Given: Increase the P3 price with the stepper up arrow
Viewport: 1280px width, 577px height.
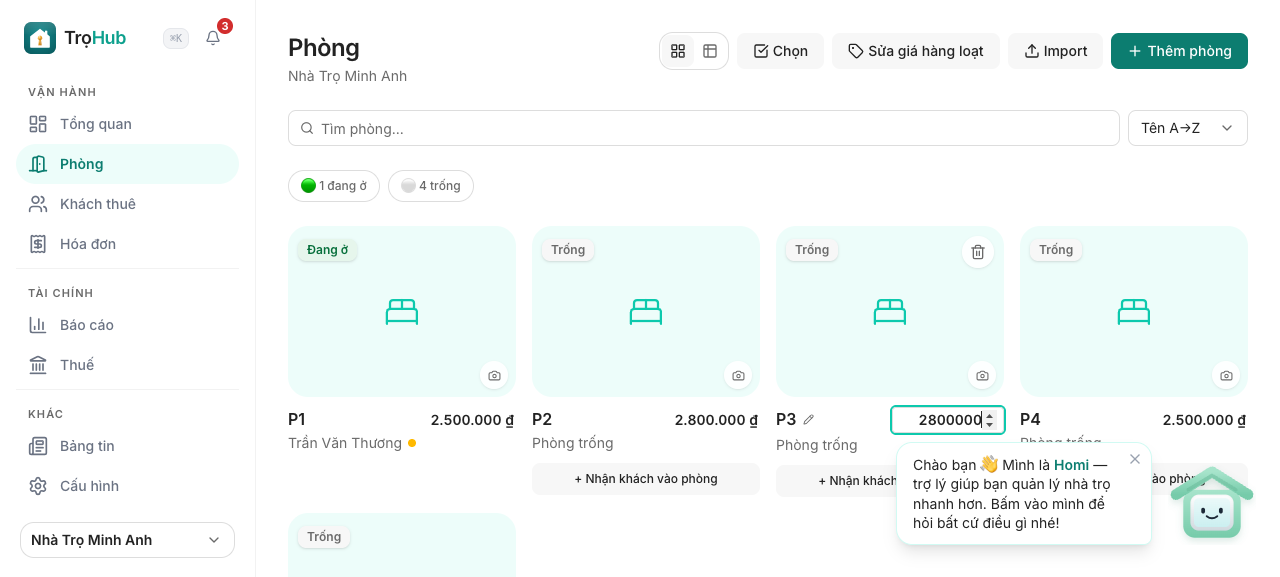Looking at the screenshot, I should pos(989,415).
